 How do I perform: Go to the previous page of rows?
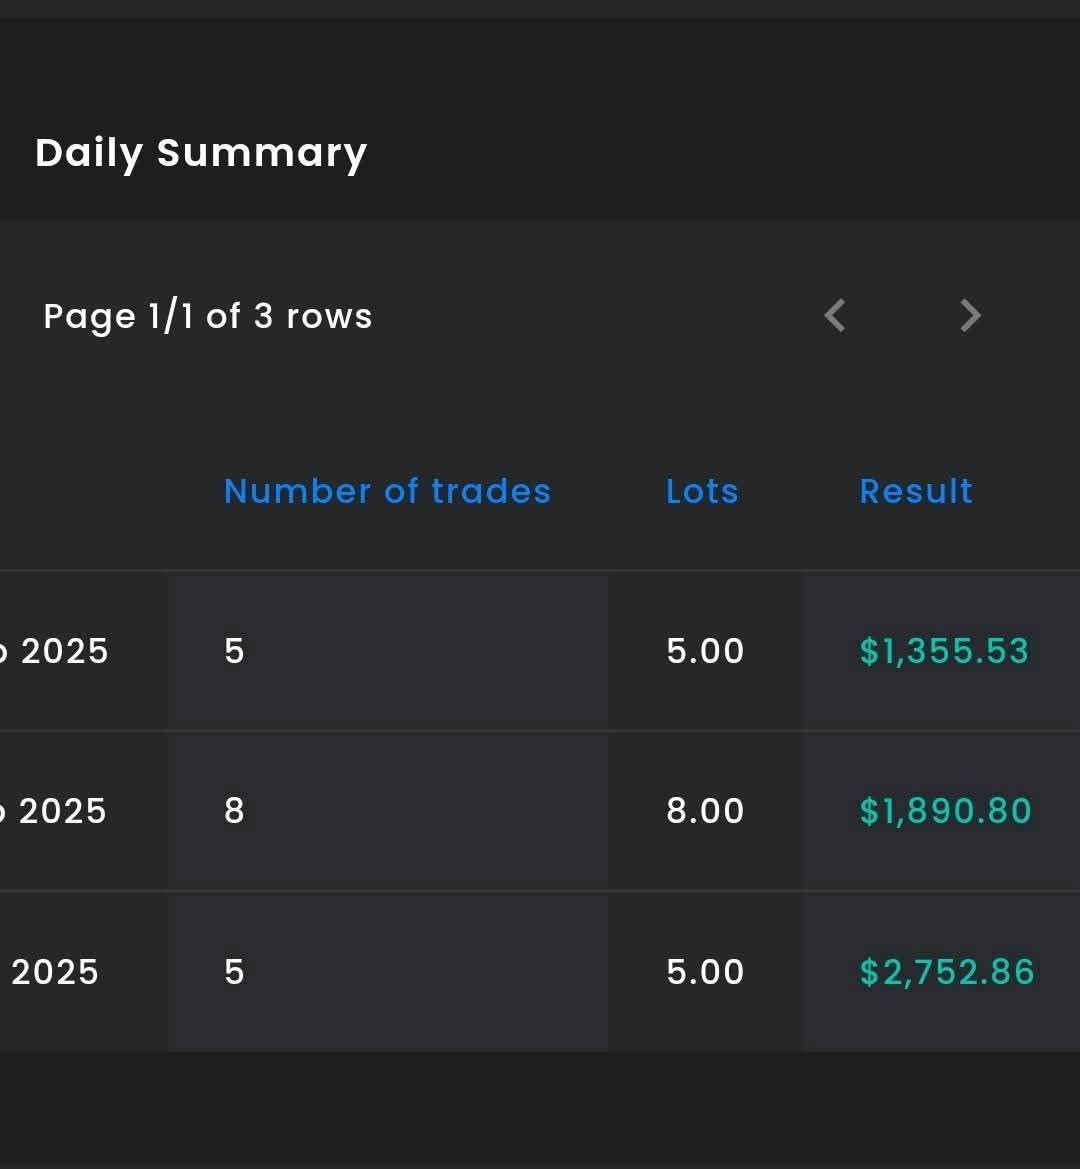(x=835, y=316)
